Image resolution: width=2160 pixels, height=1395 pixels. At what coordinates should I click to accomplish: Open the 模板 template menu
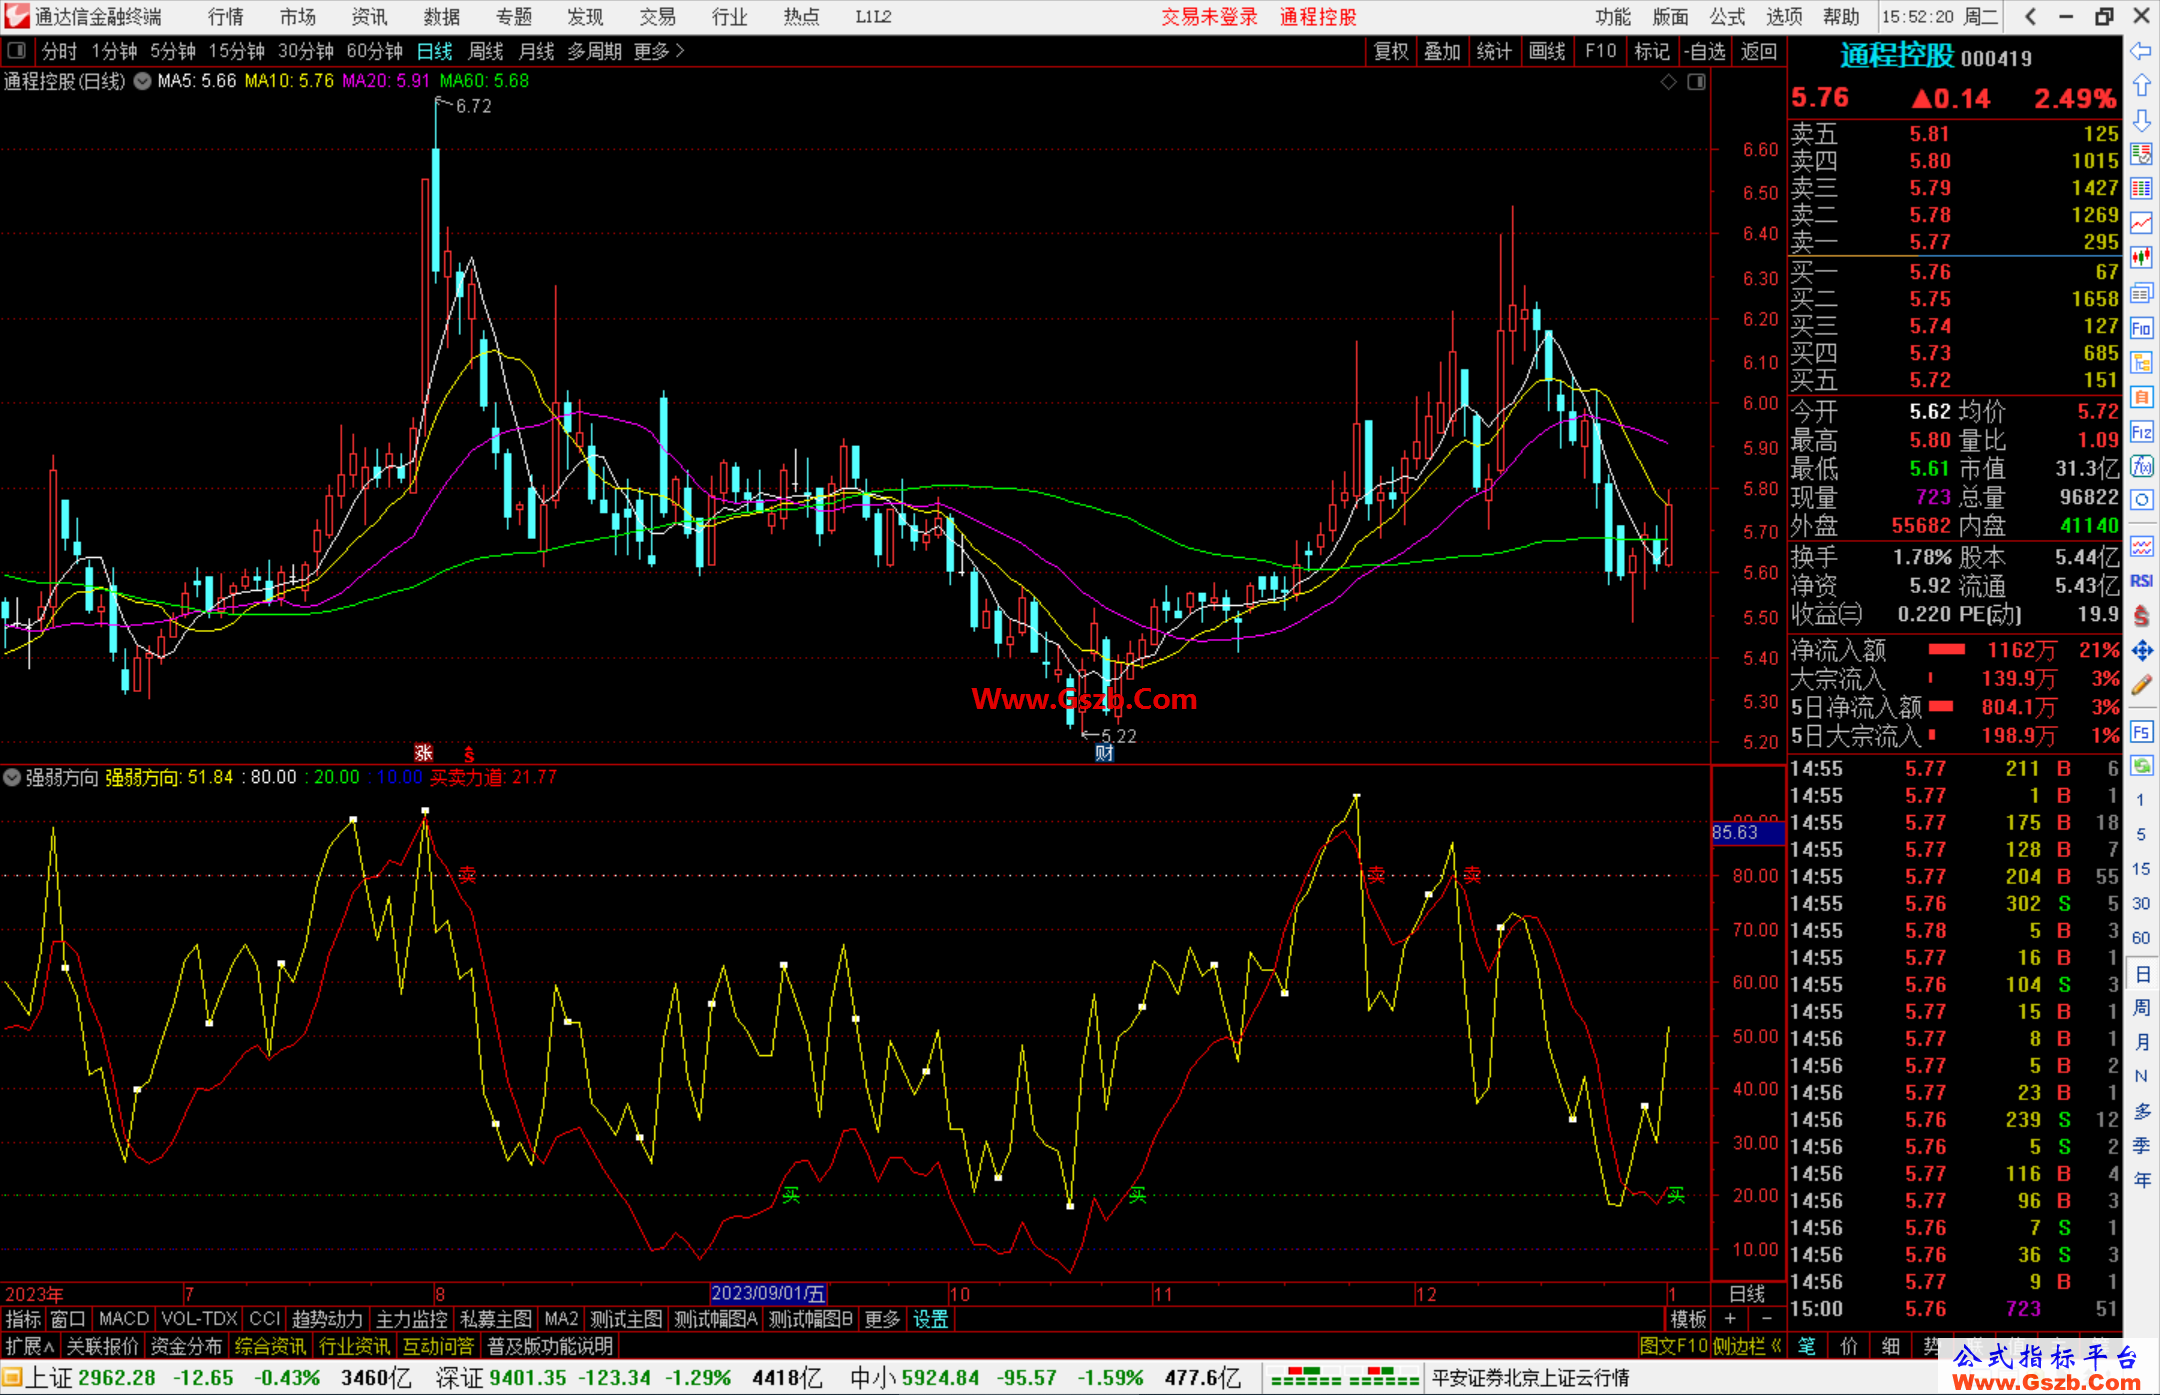click(x=1688, y=1319)
